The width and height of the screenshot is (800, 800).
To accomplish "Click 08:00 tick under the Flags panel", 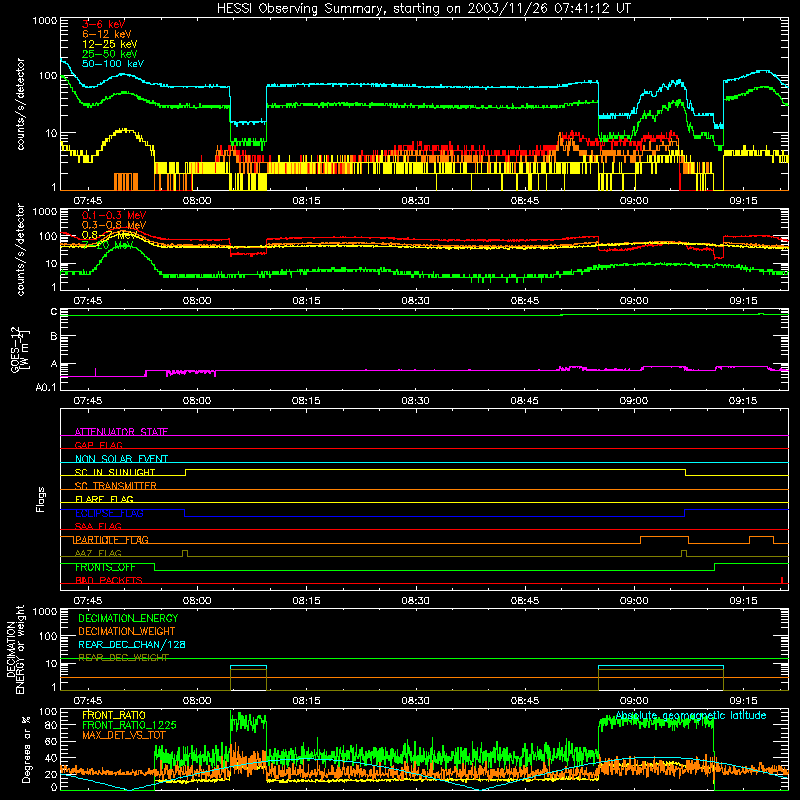I will (197, 601).
